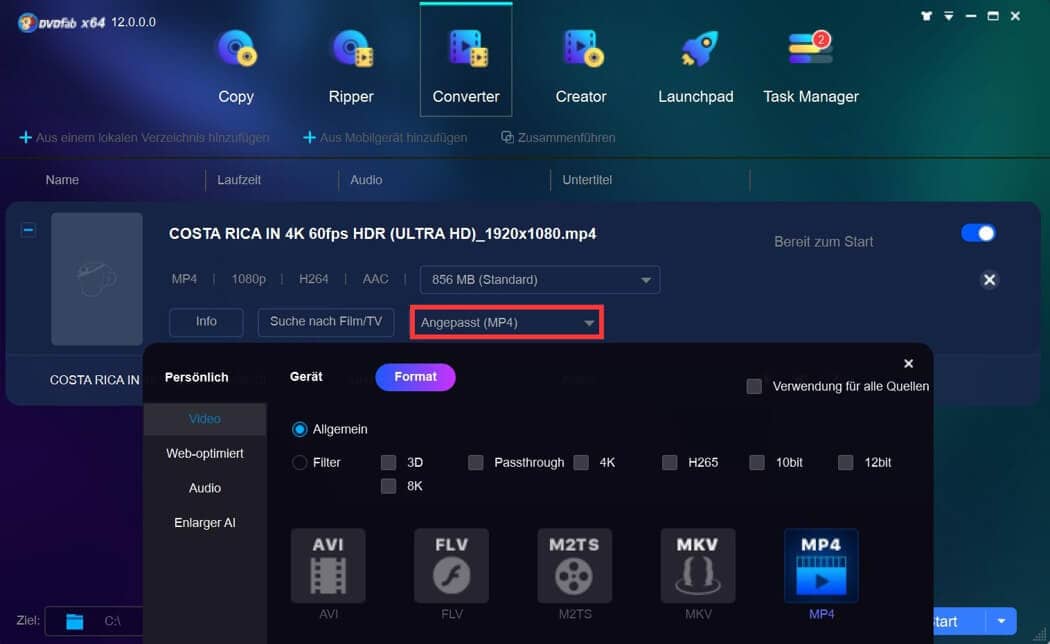Screen dimensions: 1050x644
Task: Choose M2TS as output format
Action: (574, 565)
